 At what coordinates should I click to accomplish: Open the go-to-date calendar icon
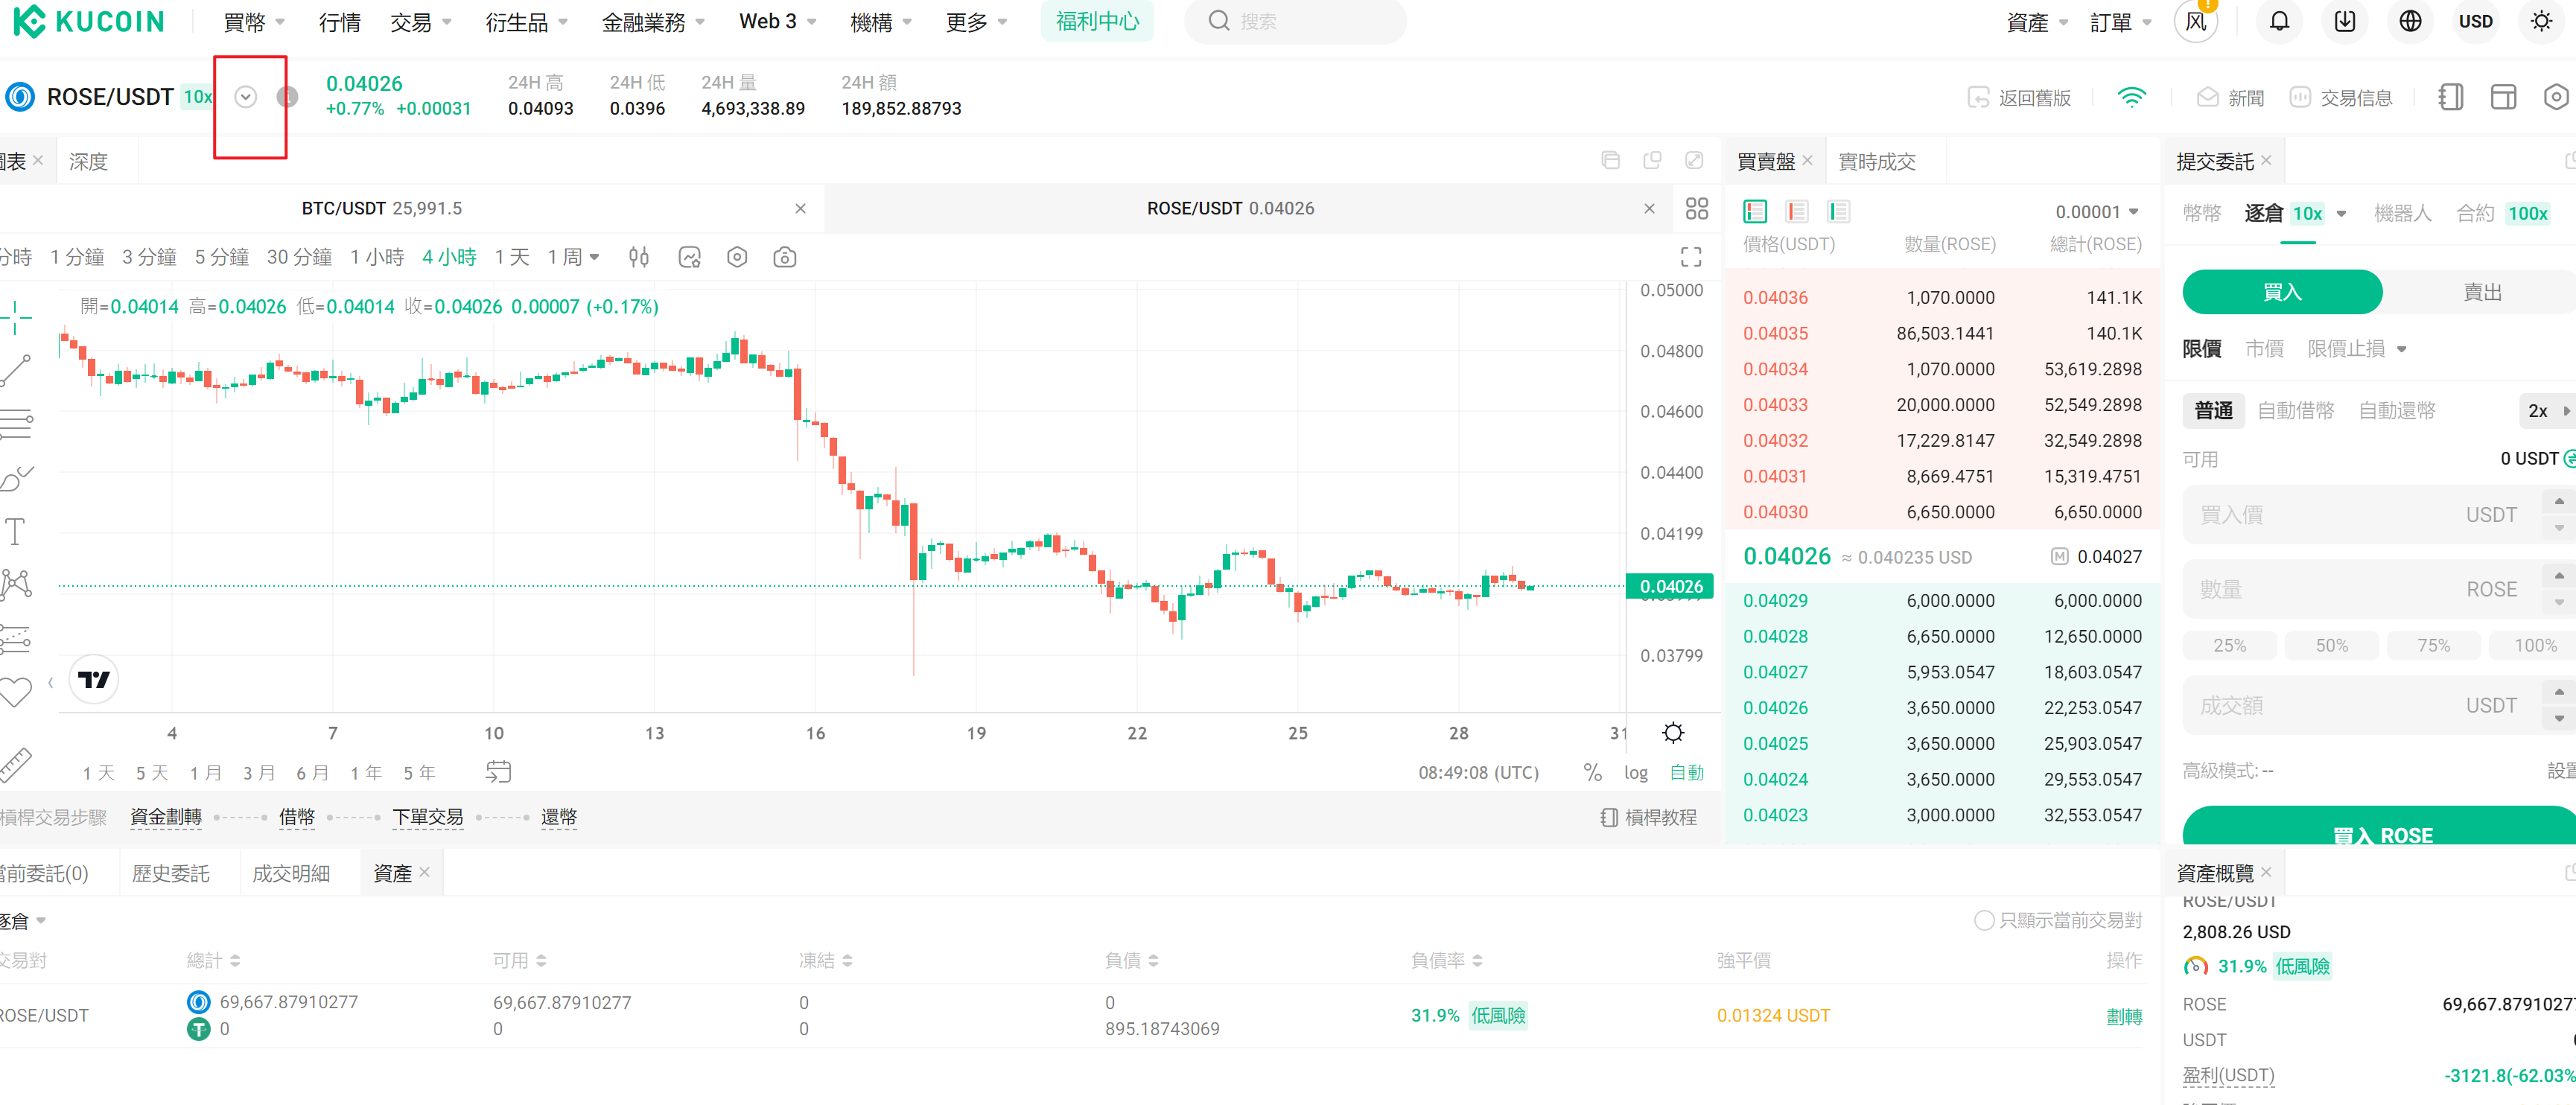click(498, 772)
